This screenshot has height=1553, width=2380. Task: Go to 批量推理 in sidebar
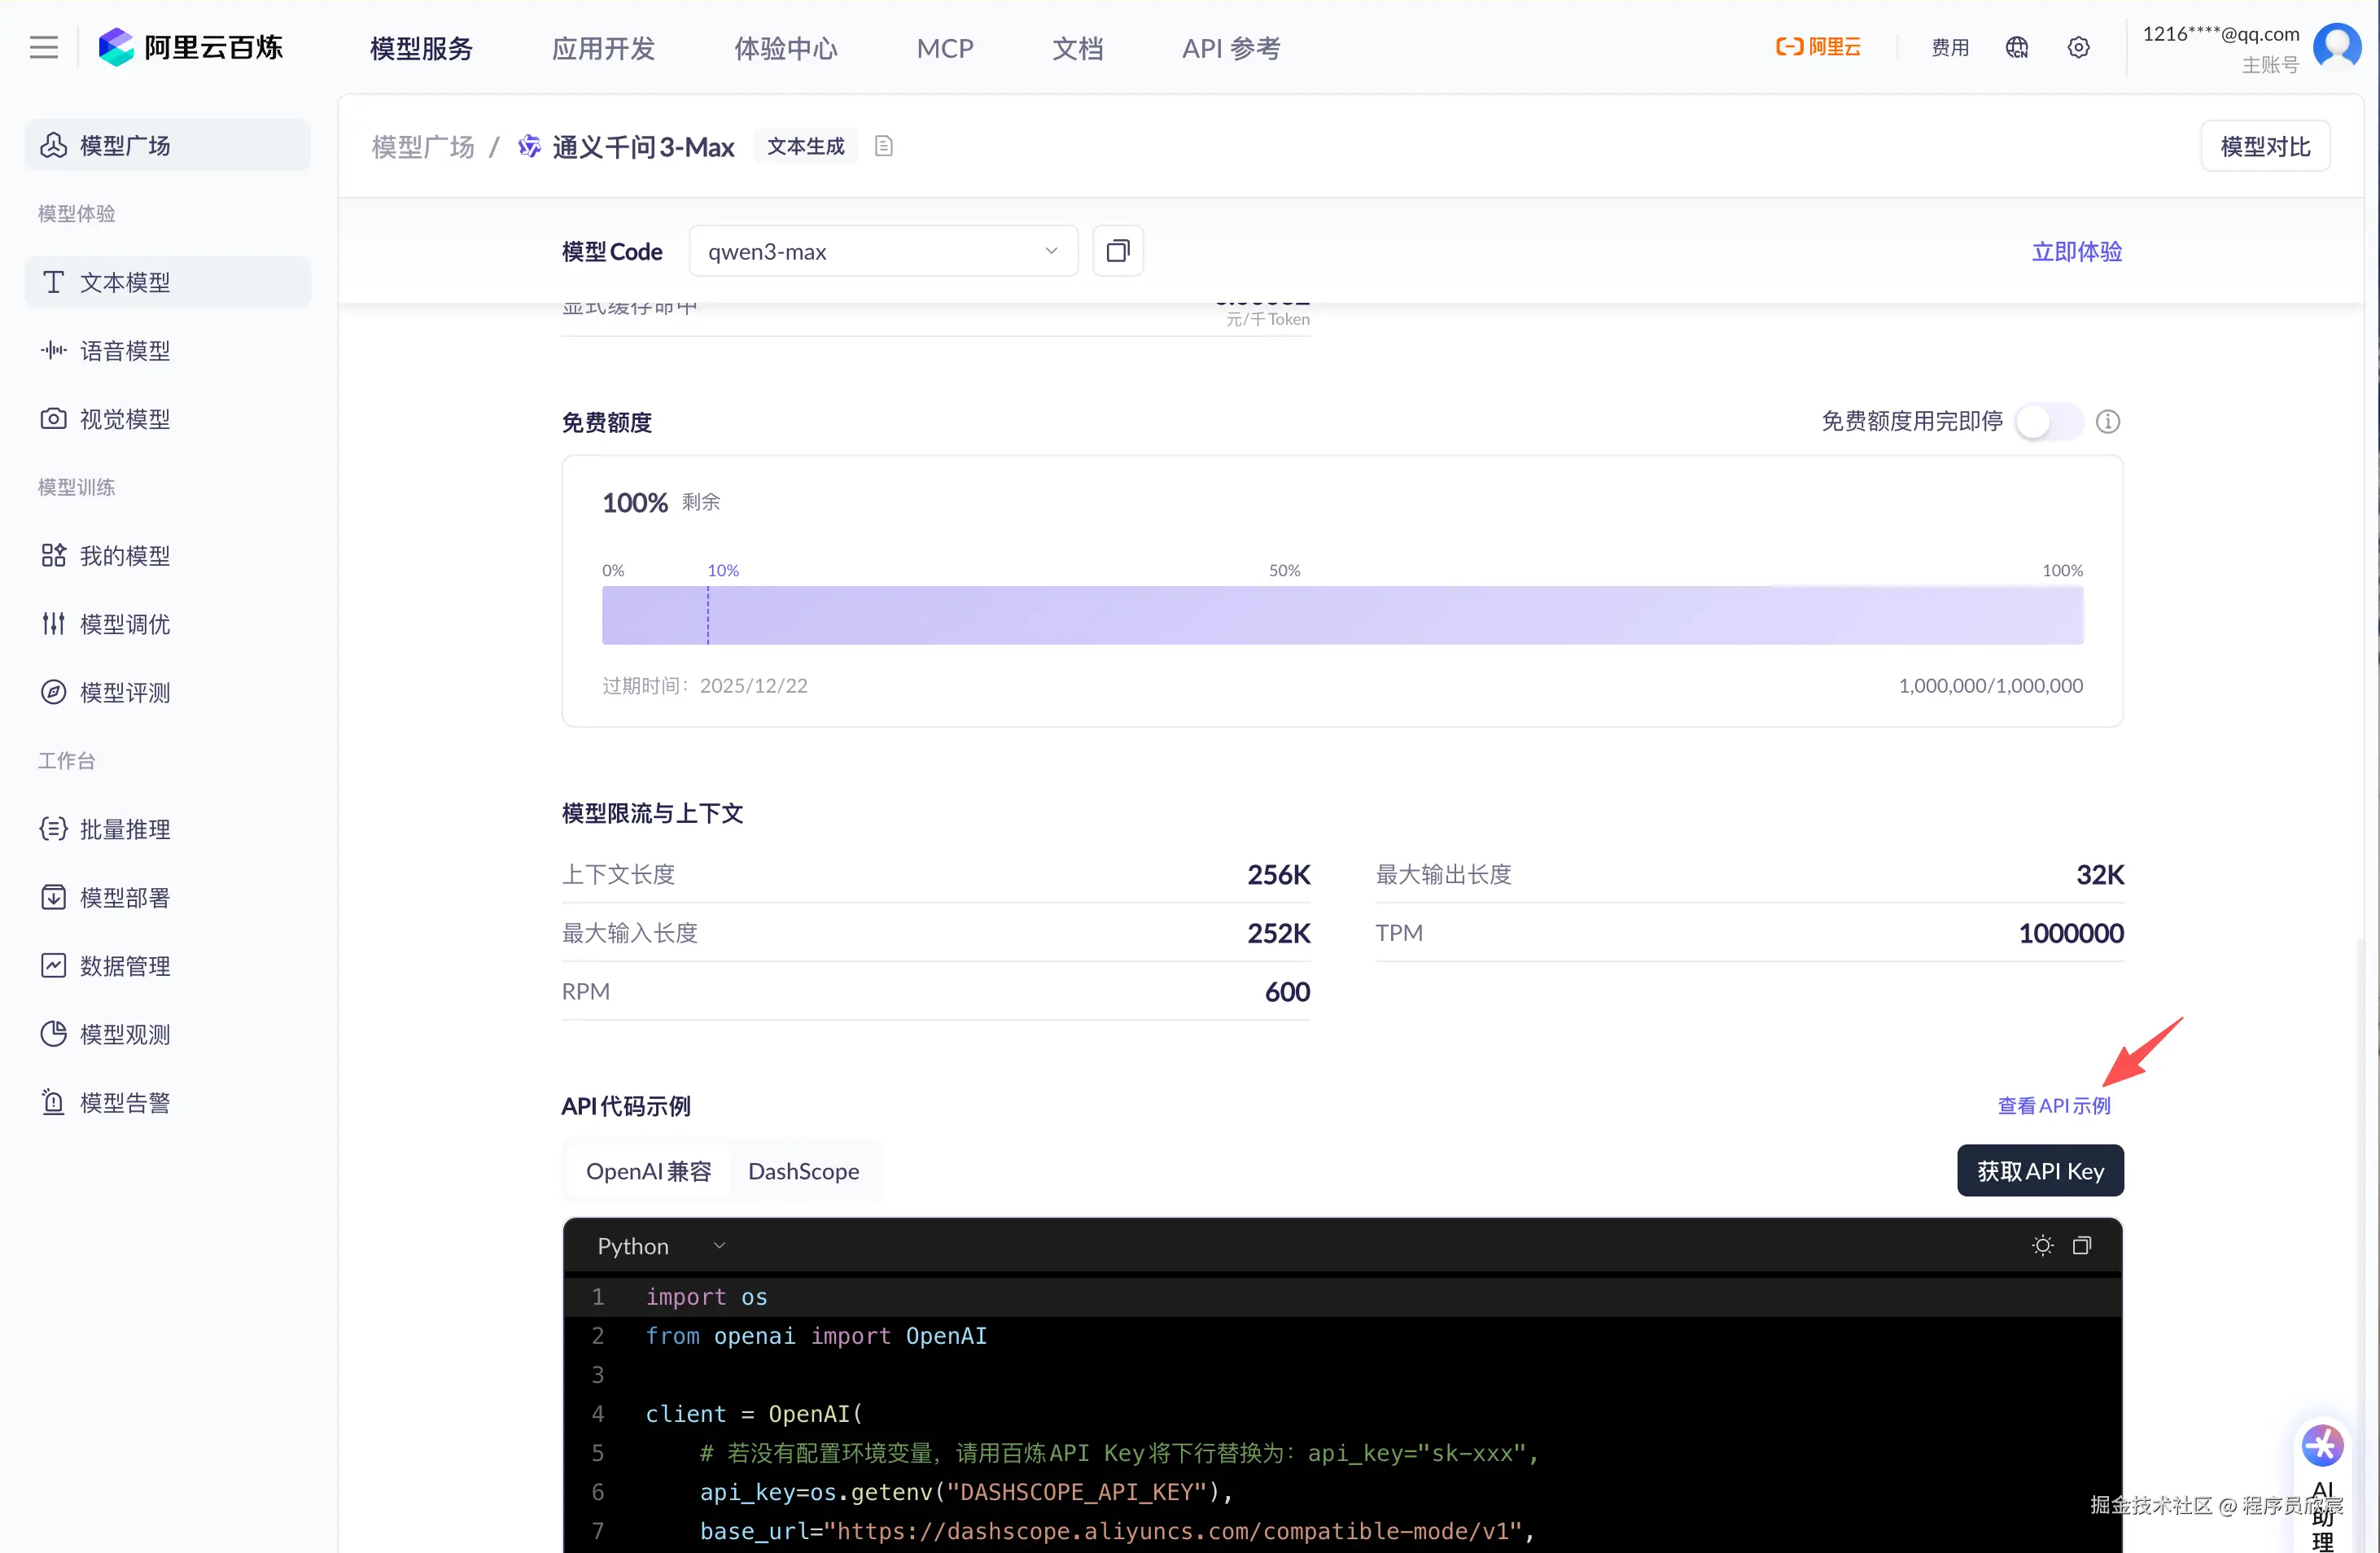[124, 829]
